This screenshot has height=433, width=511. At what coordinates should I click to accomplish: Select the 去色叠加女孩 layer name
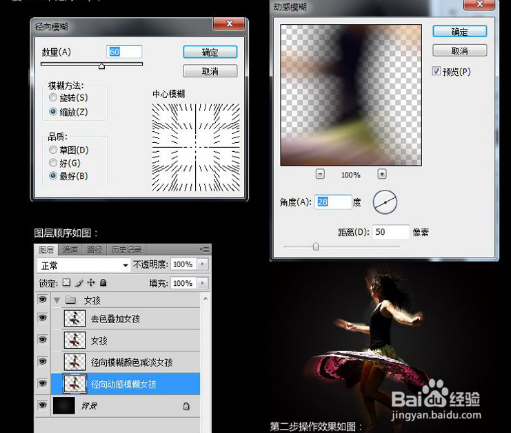(115, 319)
